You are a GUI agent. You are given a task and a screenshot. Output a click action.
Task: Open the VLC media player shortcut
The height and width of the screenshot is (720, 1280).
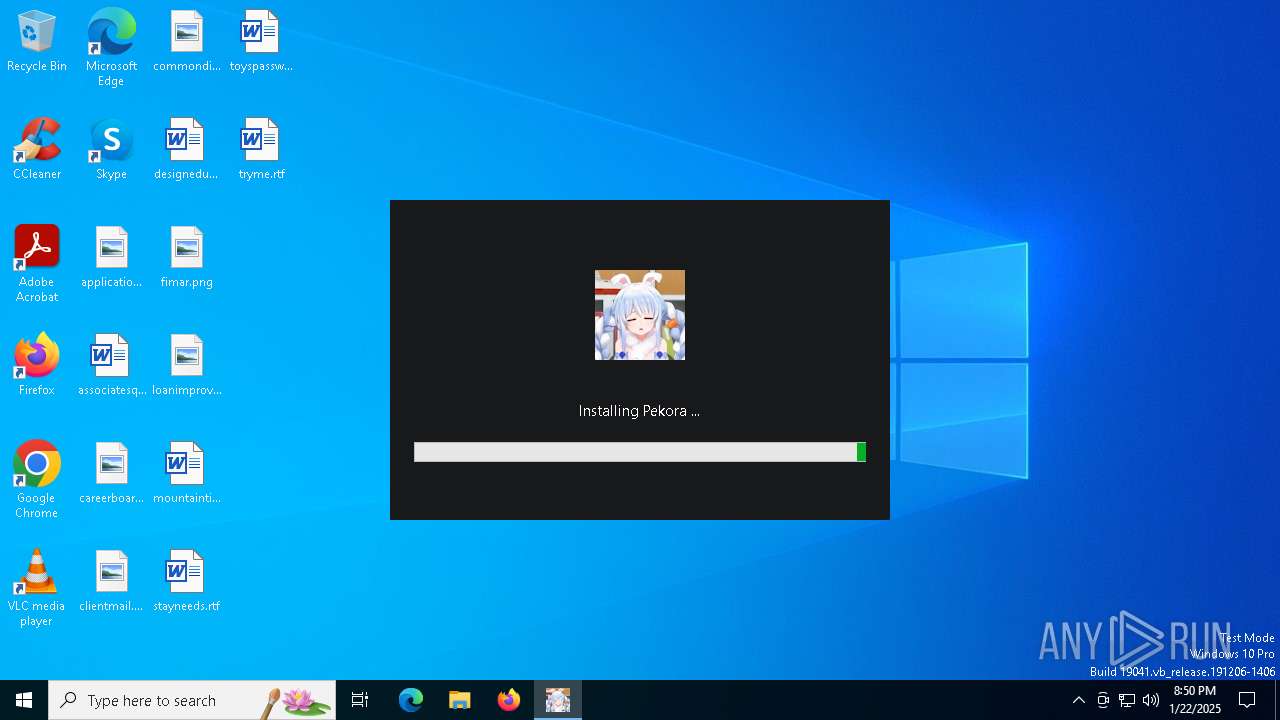[37, 588]
